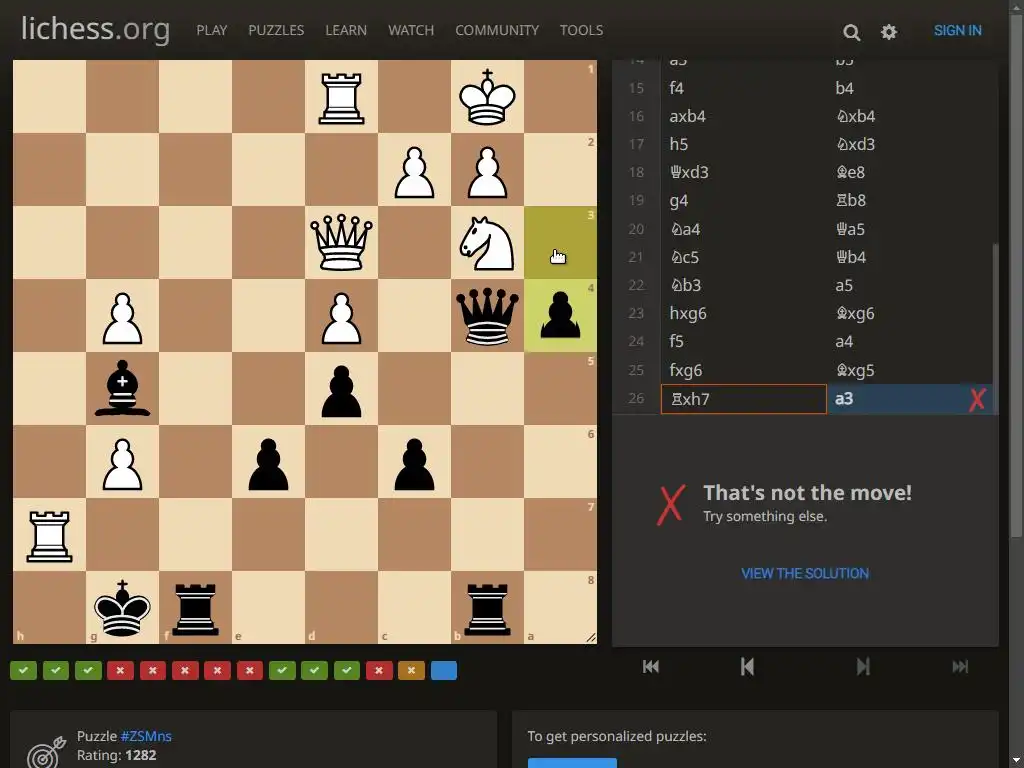Screen dimensions: 1024x768
Task: Select the white pawn on b2
Action: pyautogui.click(x=487, y=170)
